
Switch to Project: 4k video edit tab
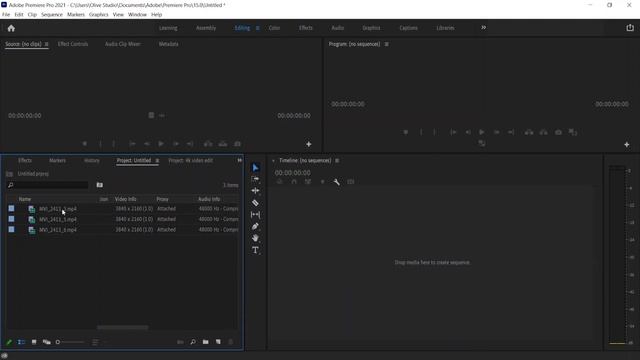coord(191,161)
